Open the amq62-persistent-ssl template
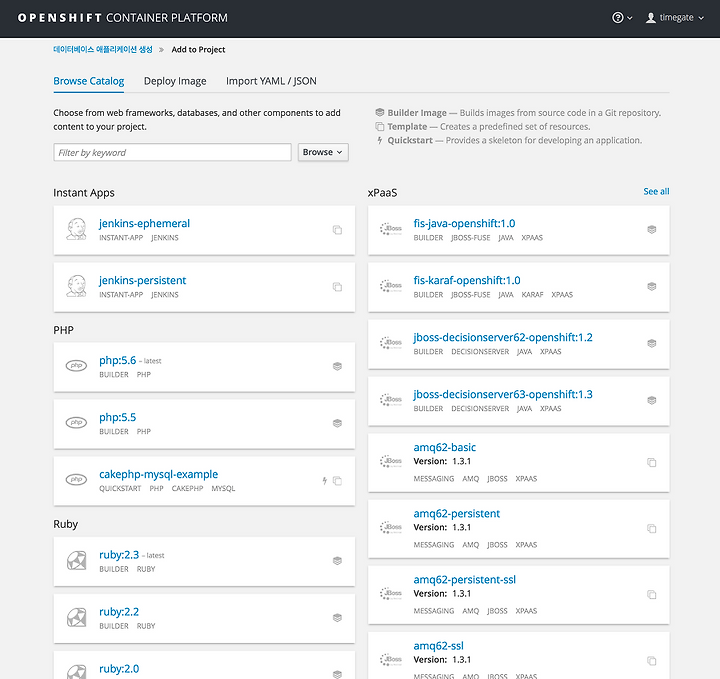Screen dimensions: 720x679 pyautogui.click(x=465, y=579)
